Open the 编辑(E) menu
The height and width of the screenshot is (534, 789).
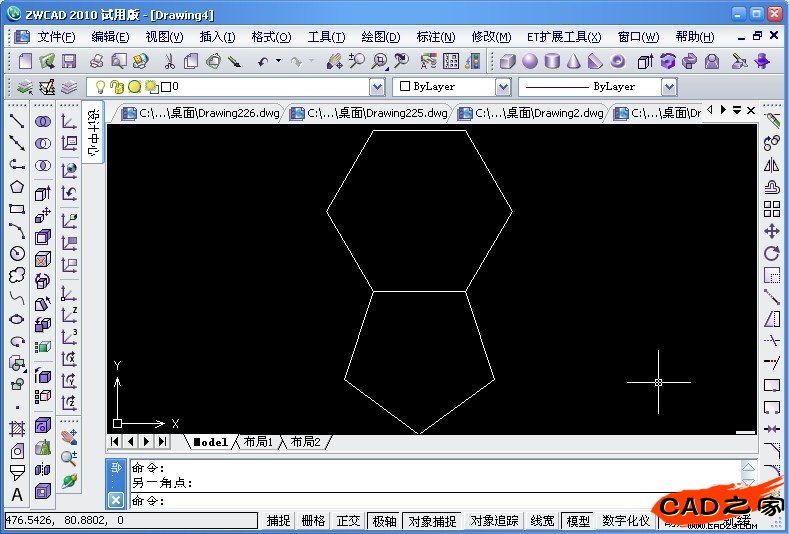[110, 37]
